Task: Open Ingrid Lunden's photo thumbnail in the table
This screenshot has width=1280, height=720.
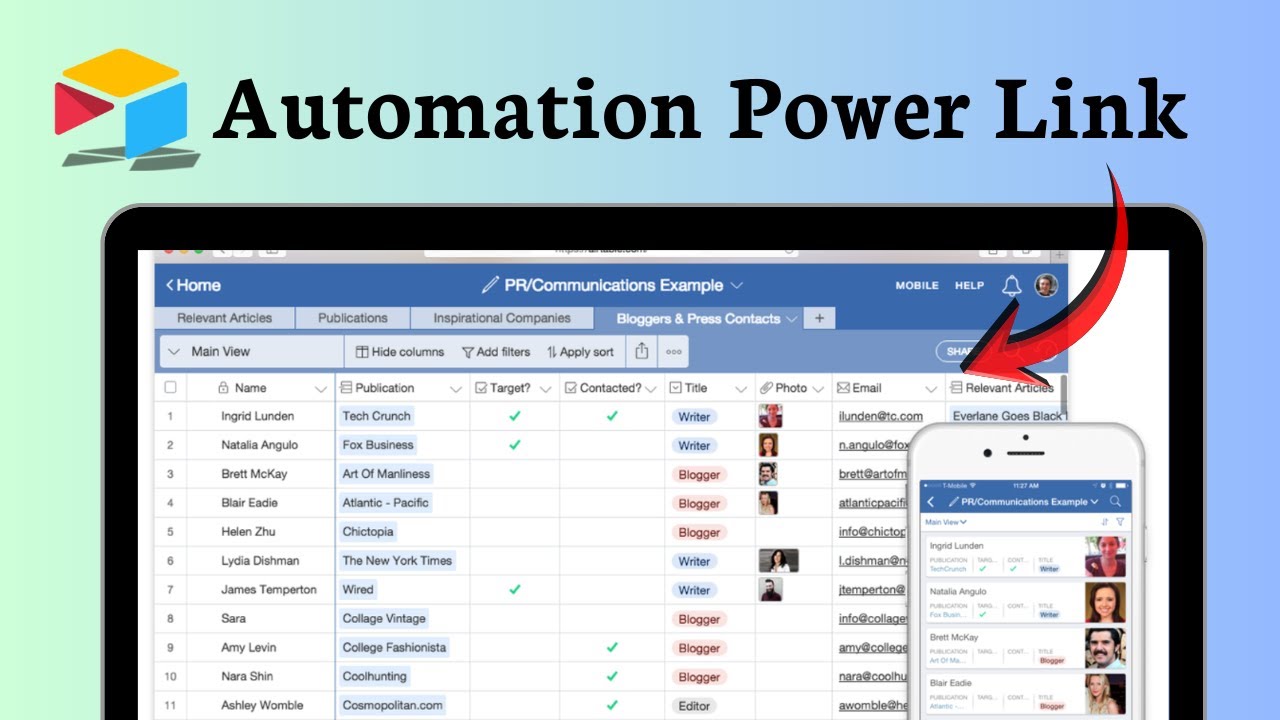Action: coord(770,416)
